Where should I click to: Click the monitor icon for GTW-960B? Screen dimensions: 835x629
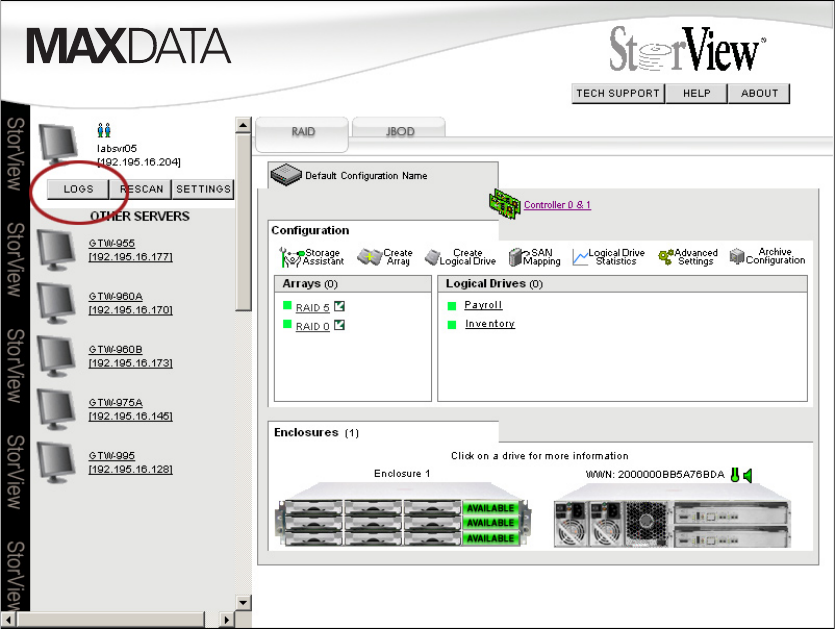click(x=56, y=357)
